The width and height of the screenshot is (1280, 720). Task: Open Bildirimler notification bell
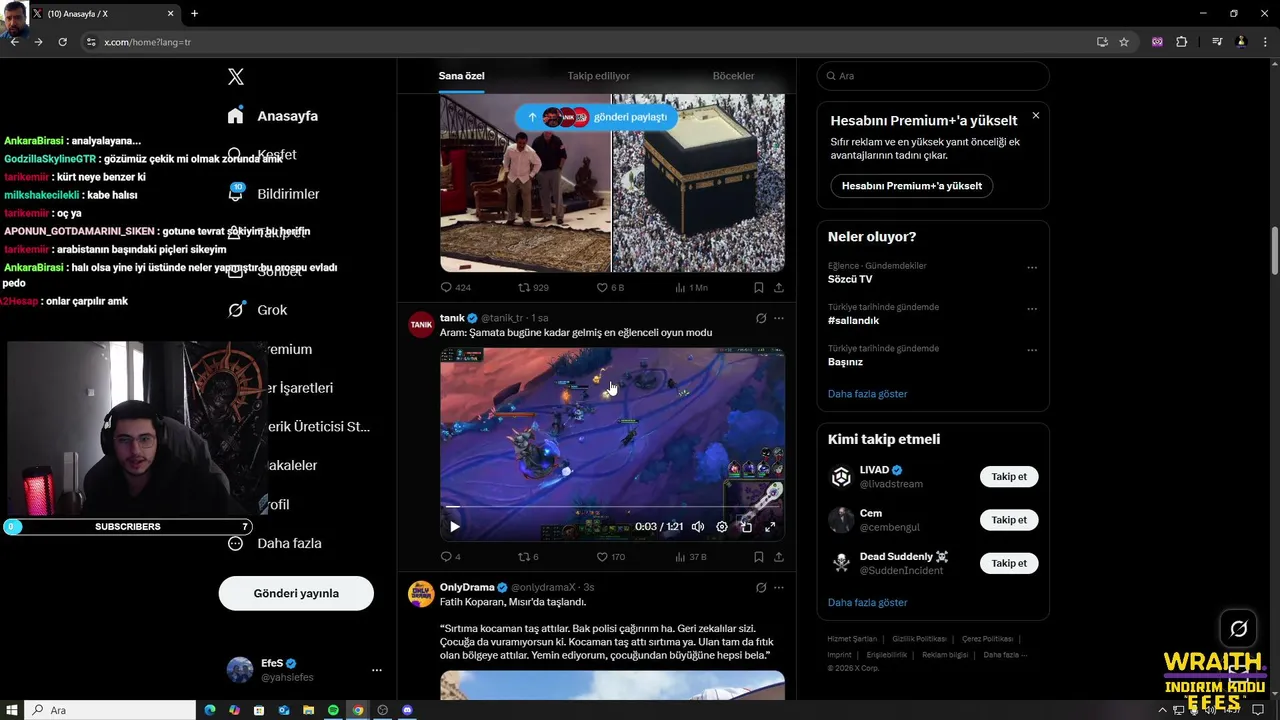coord(236,194)
